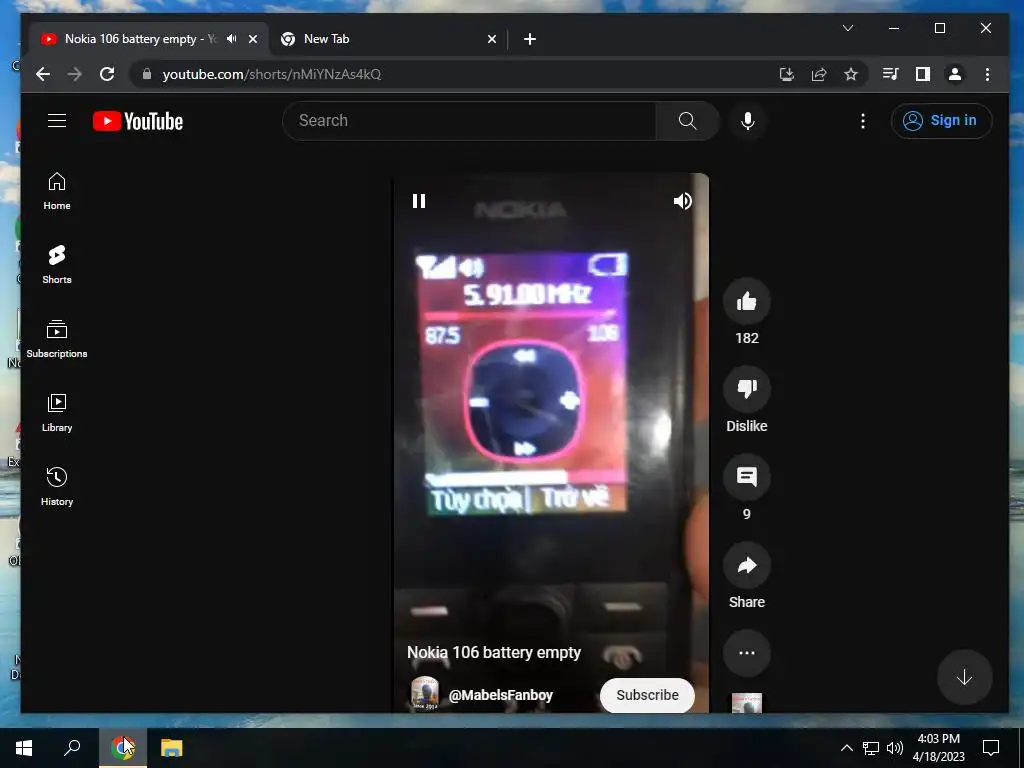
Task: Click the MabelsFanboy channel avatar
Action: coord(424,694)
